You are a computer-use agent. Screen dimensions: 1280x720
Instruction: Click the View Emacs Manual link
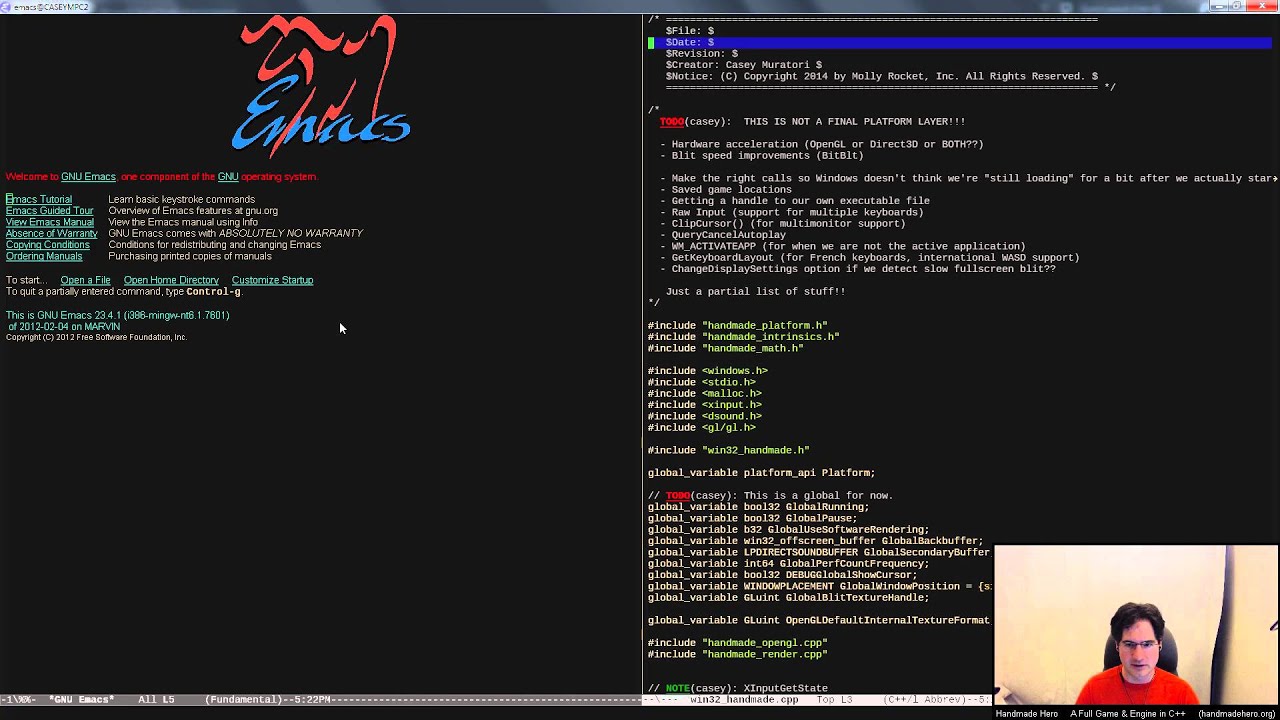click(x=50, y=222)
